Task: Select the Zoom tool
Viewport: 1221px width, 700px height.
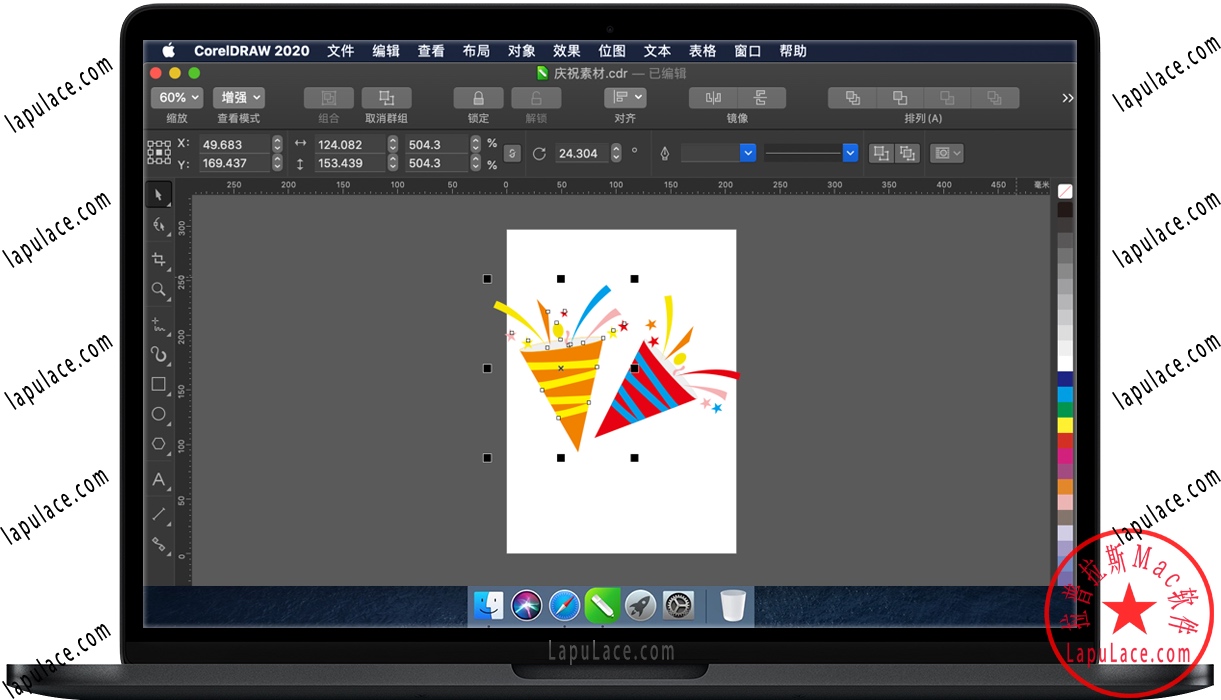Action: [159, 290]
